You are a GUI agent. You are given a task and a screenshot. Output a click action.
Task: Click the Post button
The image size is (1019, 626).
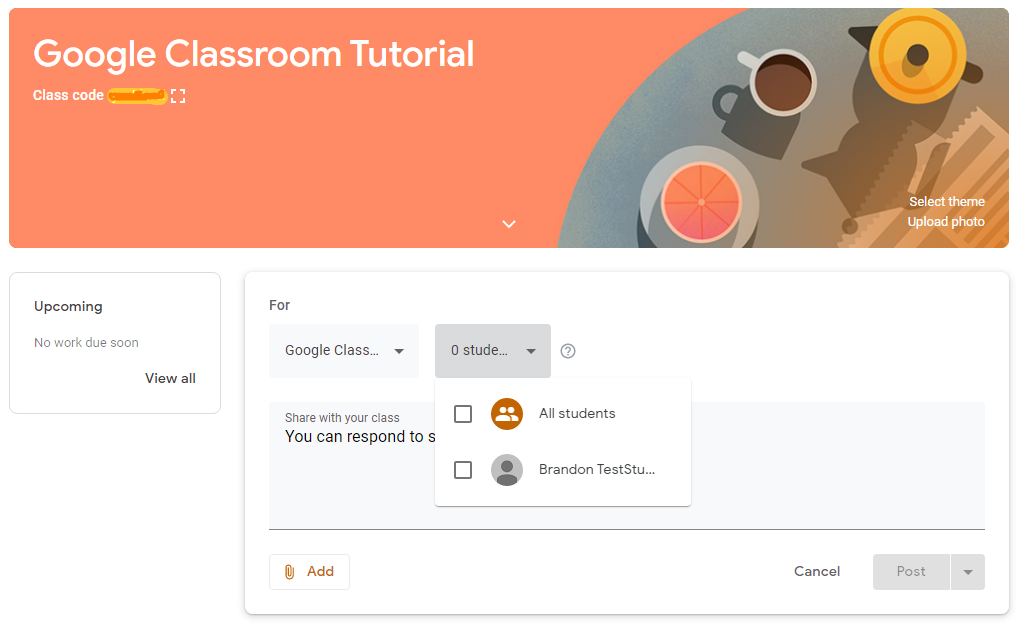pyautogui.click(x=911, y=572)
